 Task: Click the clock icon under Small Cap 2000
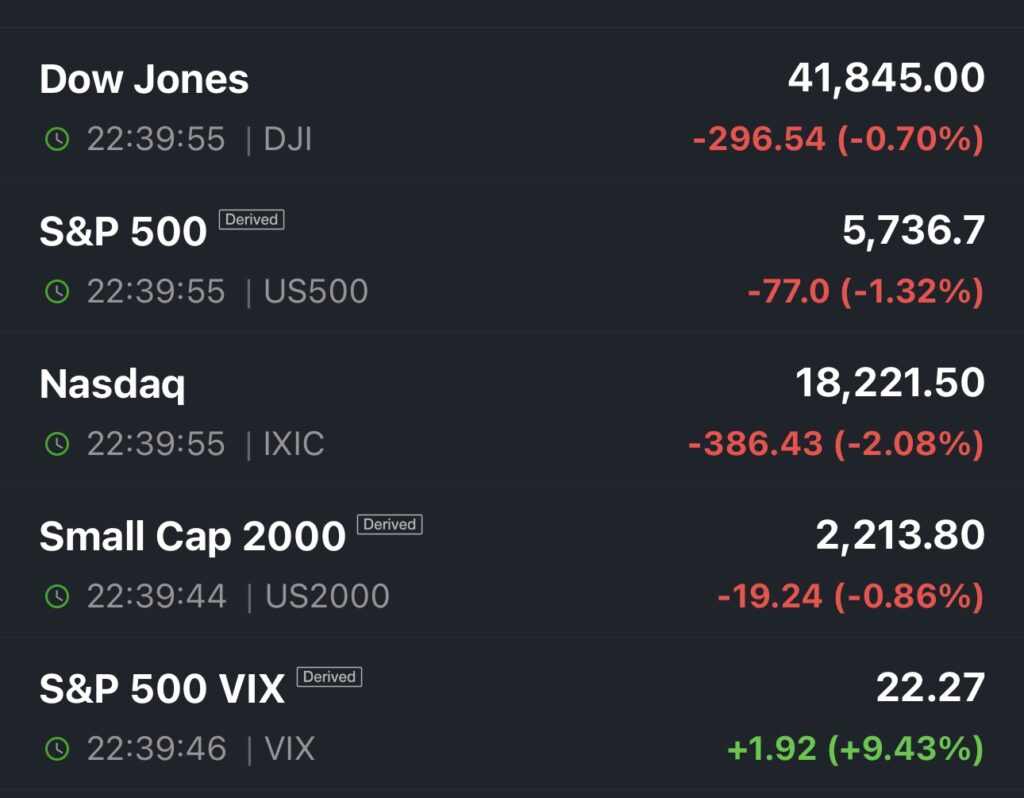57,596
